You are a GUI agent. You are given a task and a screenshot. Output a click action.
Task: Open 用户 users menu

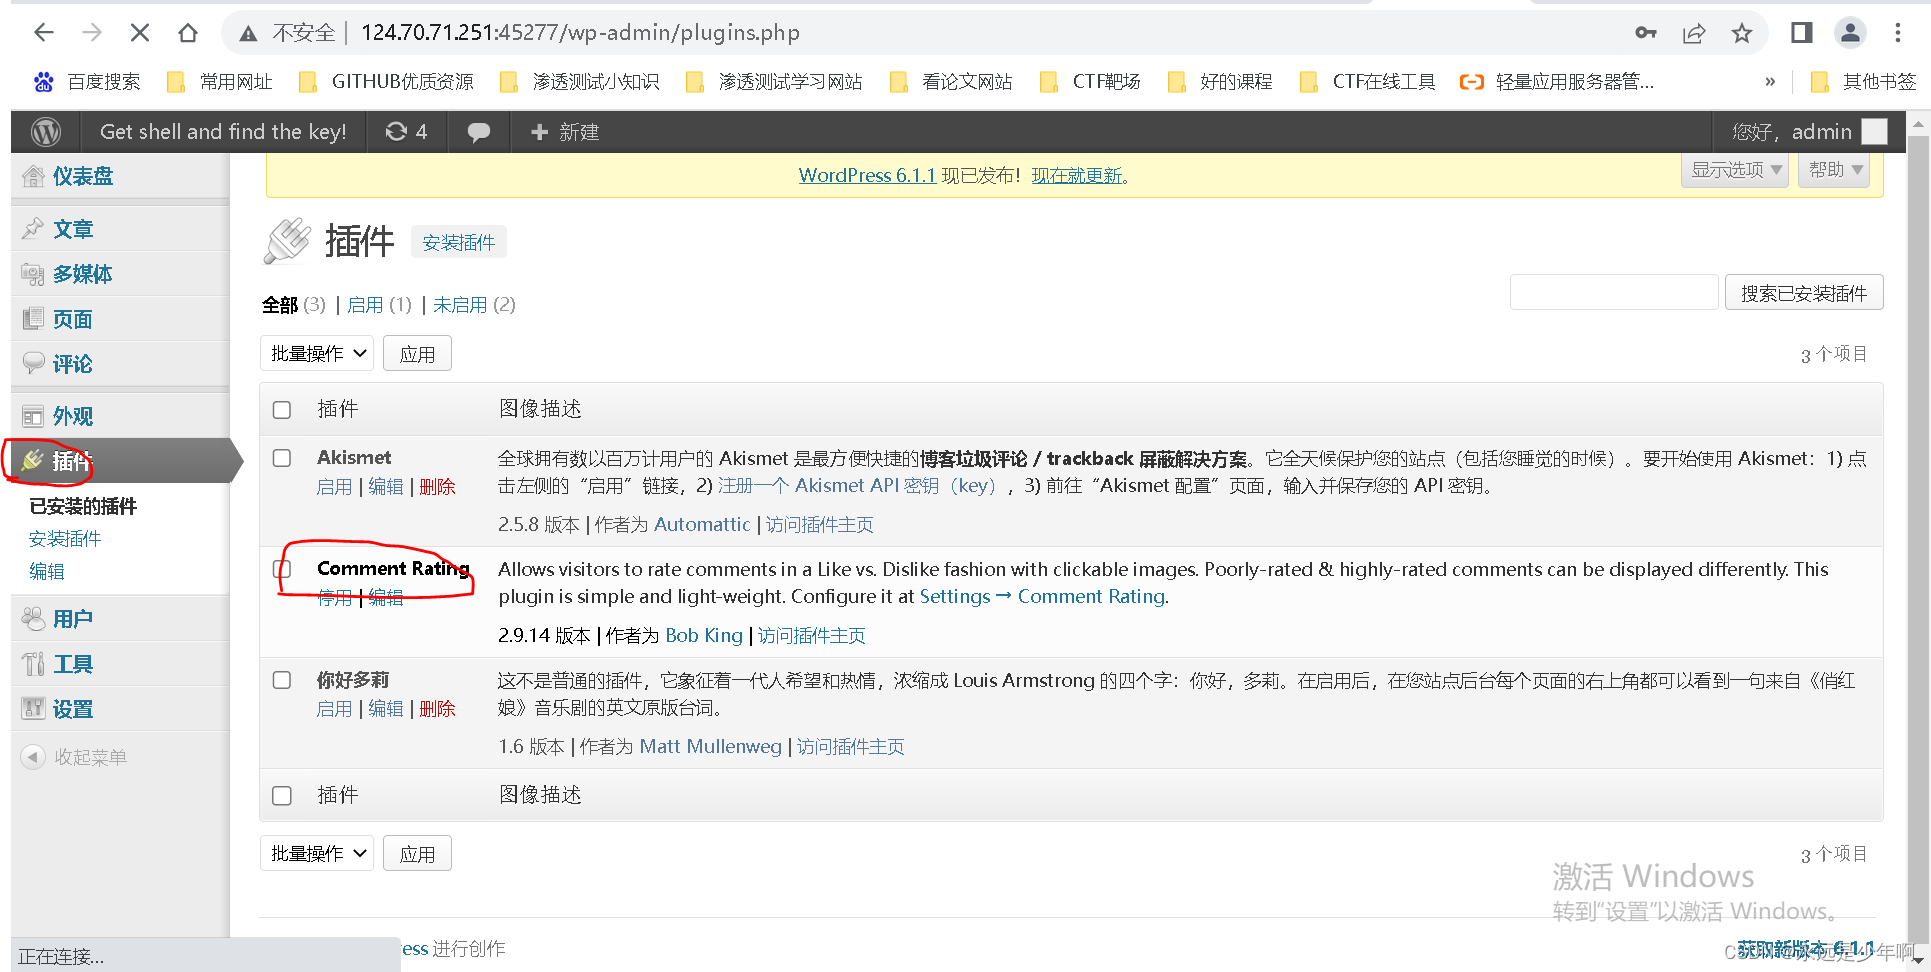tap(72, 619)
